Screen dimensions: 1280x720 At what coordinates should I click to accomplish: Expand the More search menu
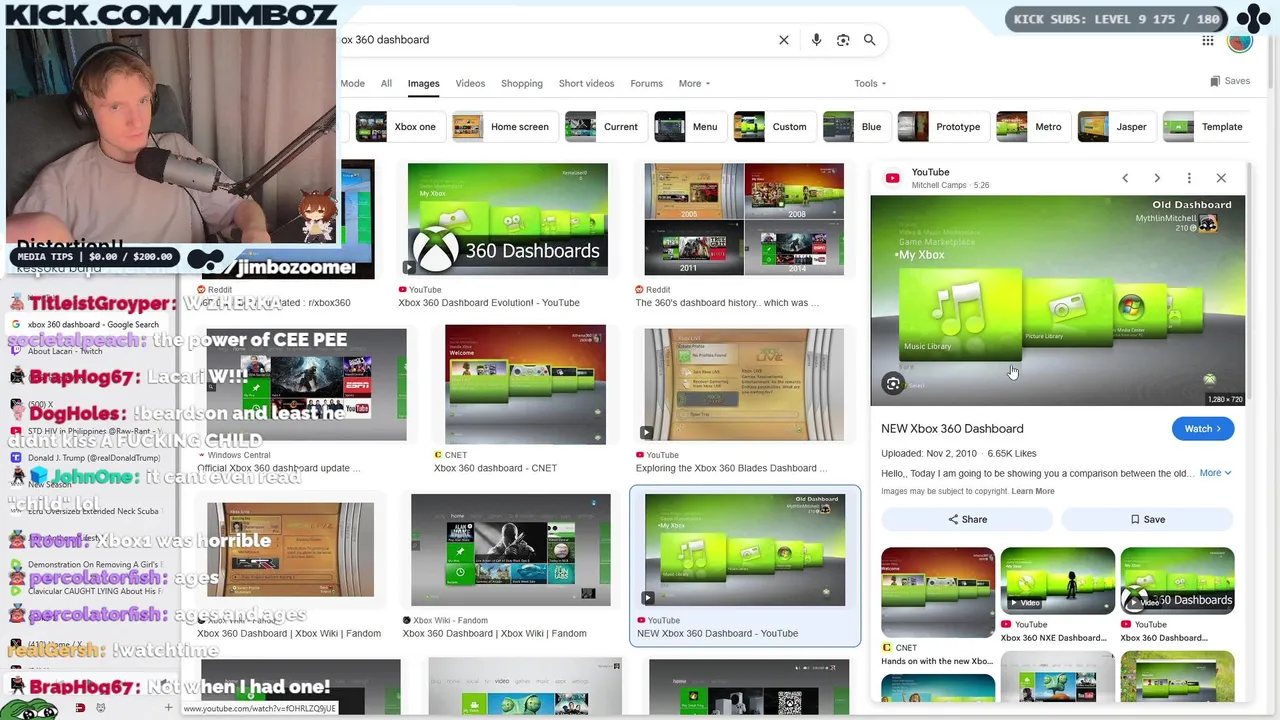click(695, 84)
